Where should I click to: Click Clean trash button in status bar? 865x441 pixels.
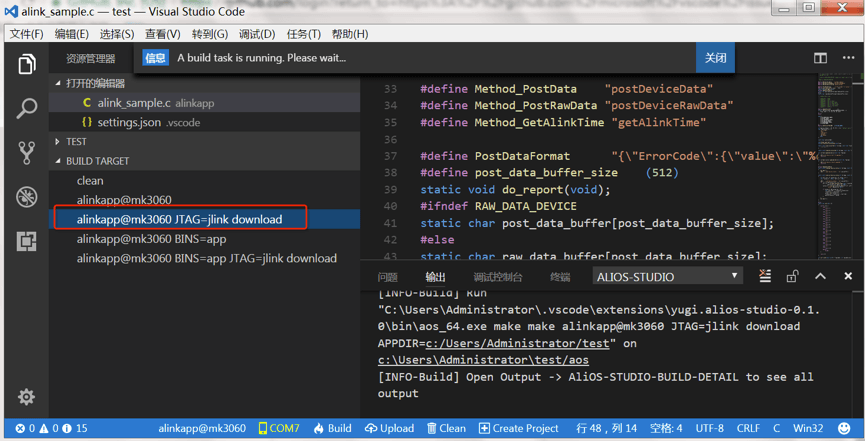(446, 428)
